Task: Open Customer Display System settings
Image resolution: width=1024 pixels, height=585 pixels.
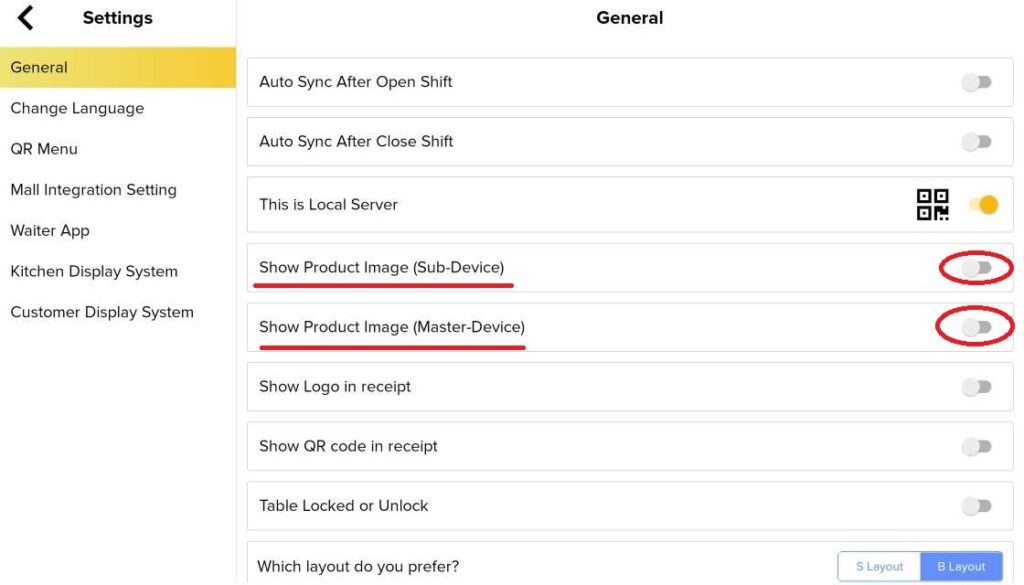Action: [x=102, y=313]
